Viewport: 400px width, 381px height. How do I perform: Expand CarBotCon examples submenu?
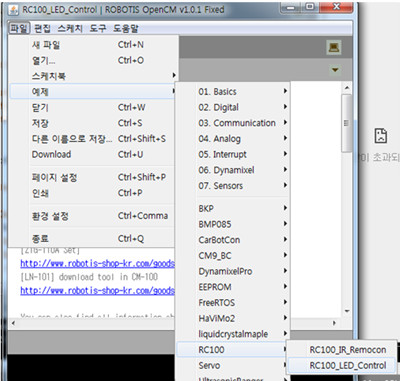(x=233, y=240)
